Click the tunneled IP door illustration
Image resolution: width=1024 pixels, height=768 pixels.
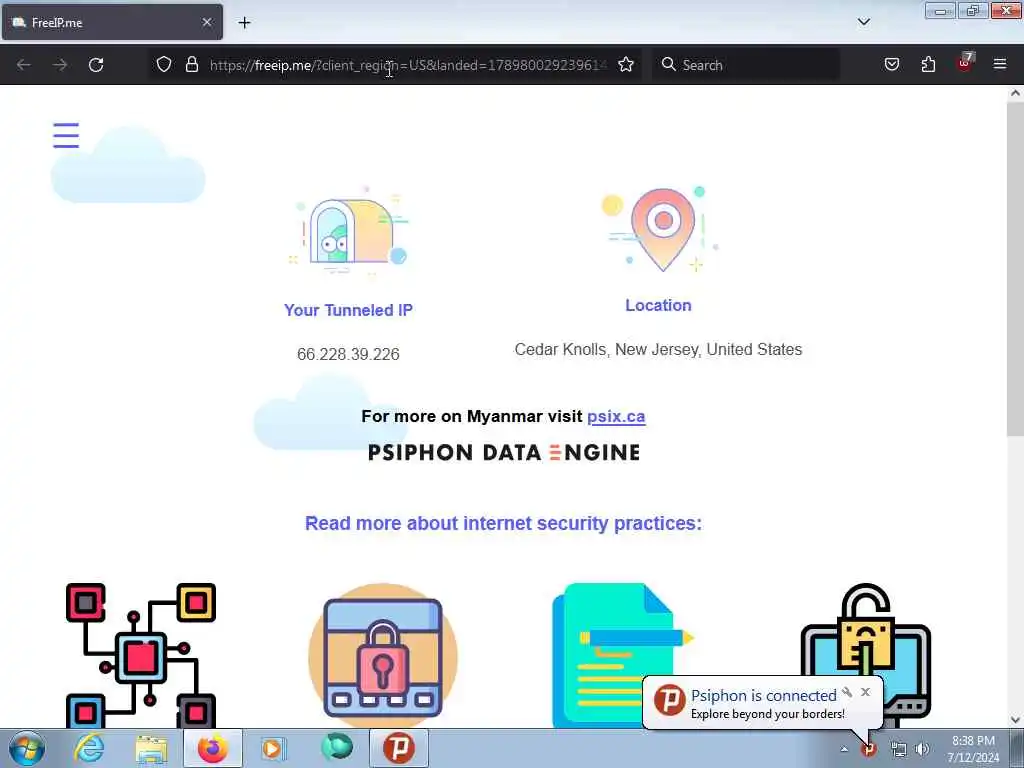[x=348, y=232]
